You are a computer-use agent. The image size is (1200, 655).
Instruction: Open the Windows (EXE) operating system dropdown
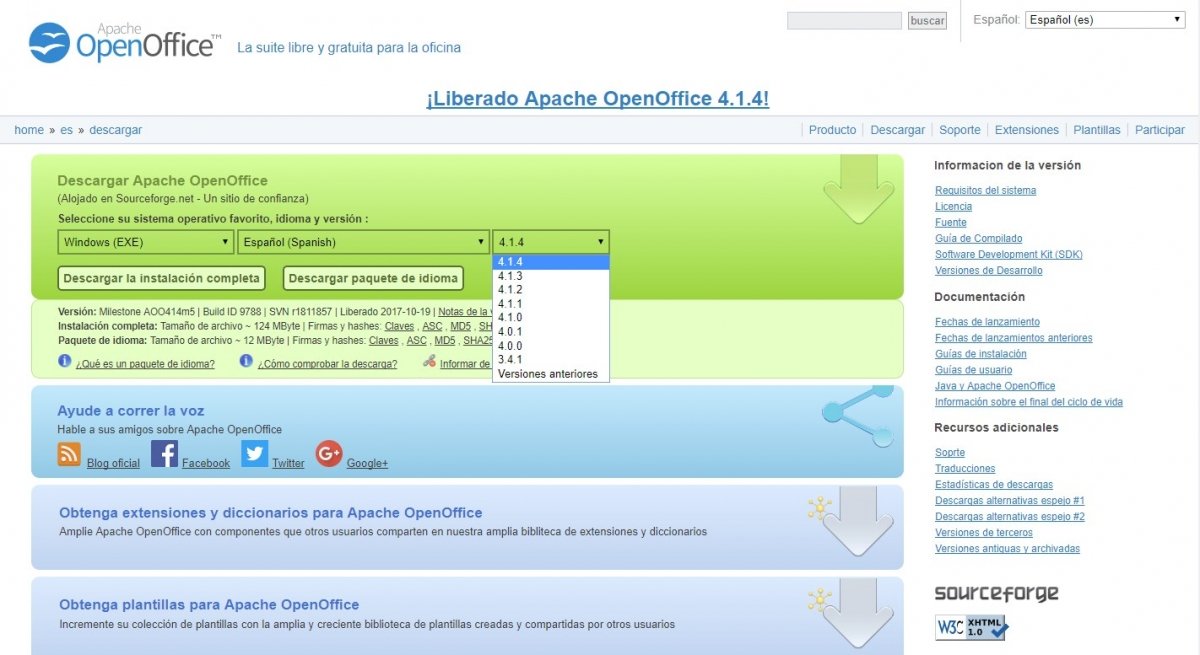(146, 242)
